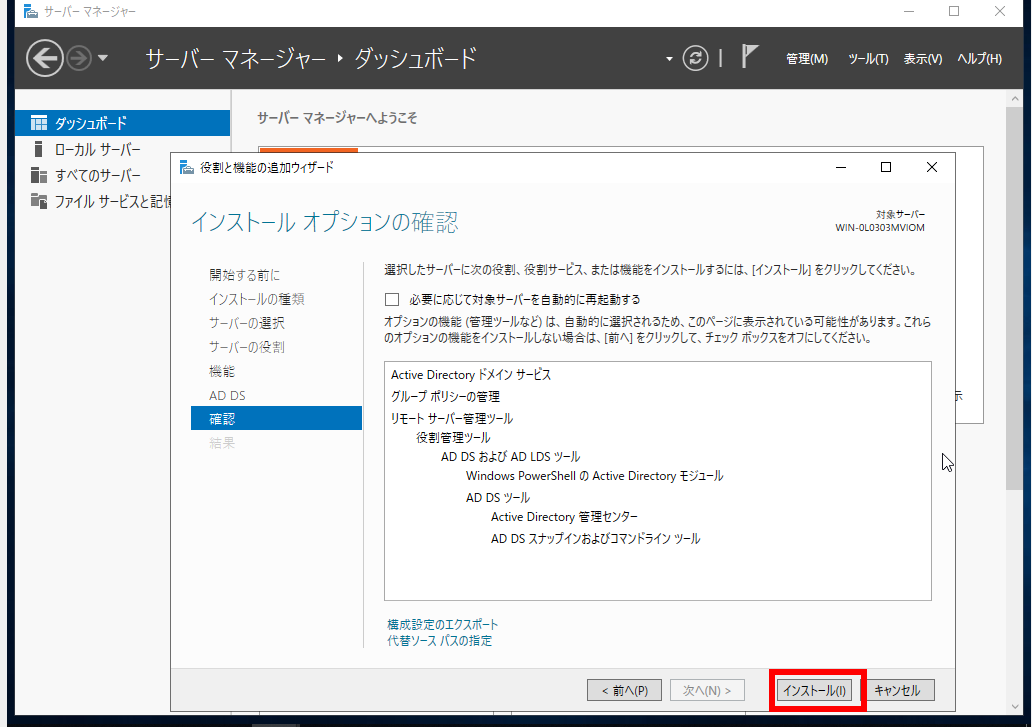The width and height of the screenshot is (1032, 727).
Task: Click '役割管理ツール' list entry
Action: [x=453, y=438]
